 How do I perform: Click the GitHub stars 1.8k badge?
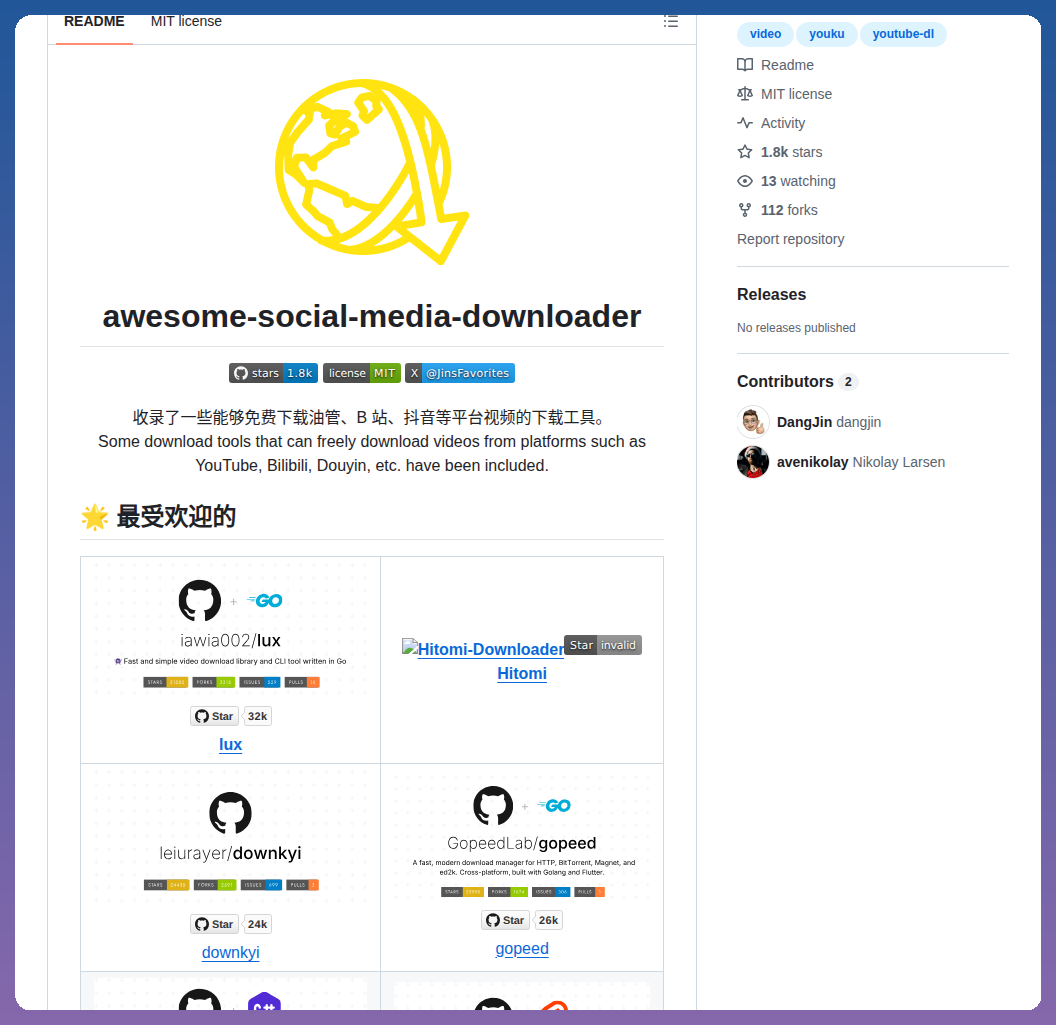(x=273, y=373)
